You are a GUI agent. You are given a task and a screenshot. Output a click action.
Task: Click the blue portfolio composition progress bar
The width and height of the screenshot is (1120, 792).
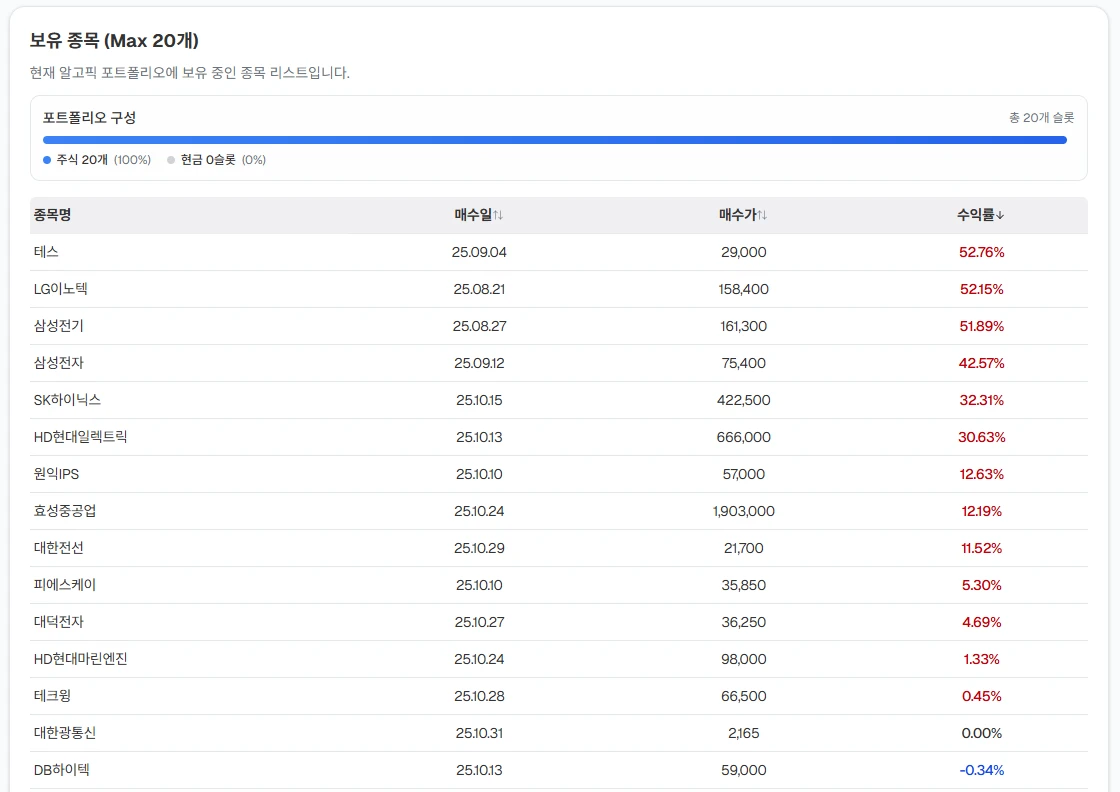point(554,140)
